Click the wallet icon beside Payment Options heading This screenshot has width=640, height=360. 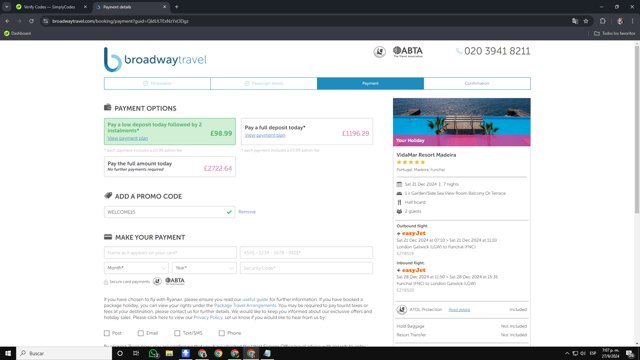click(x=107, y=107)
